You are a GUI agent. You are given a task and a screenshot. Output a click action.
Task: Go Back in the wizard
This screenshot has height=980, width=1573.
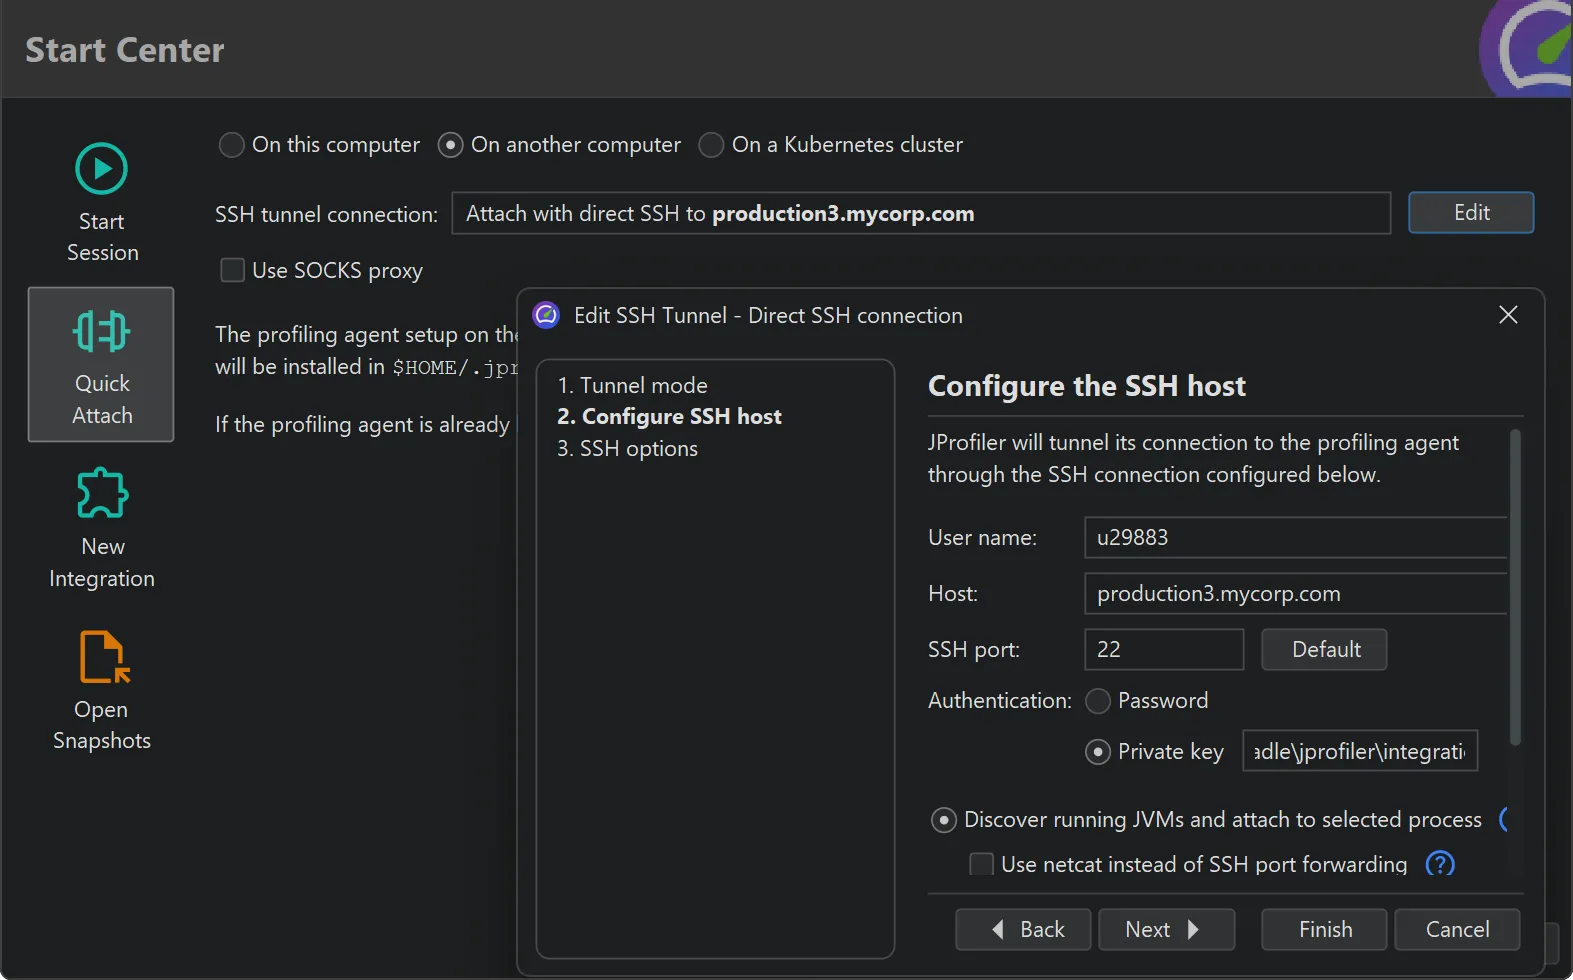pos(1023,930)
